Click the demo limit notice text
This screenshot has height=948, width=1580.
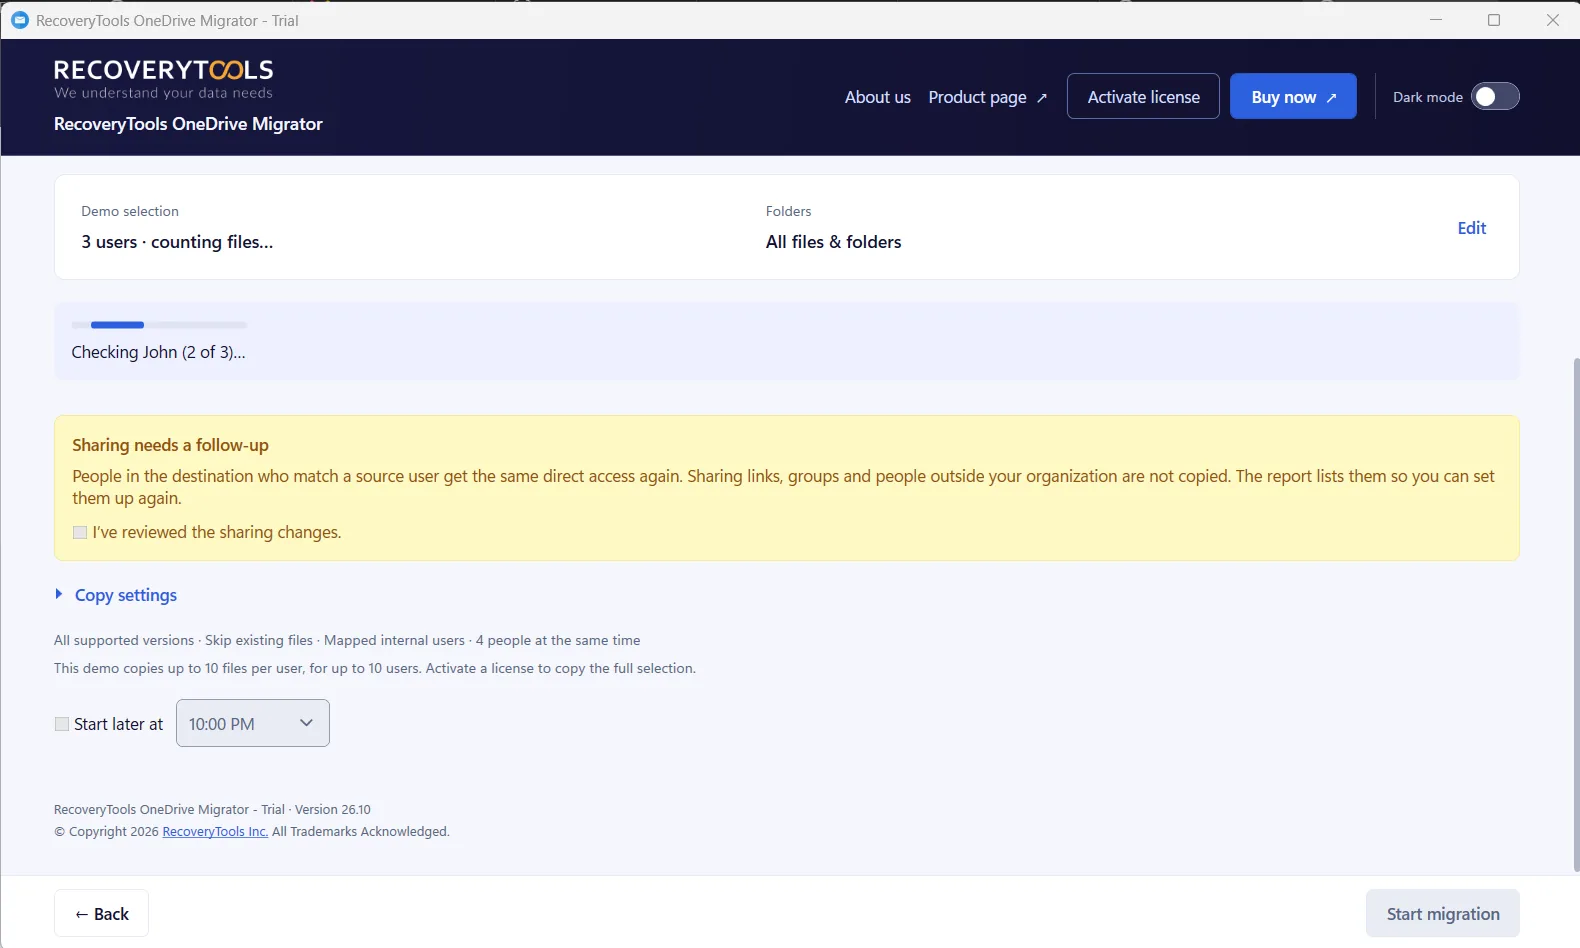click(375, 669)
